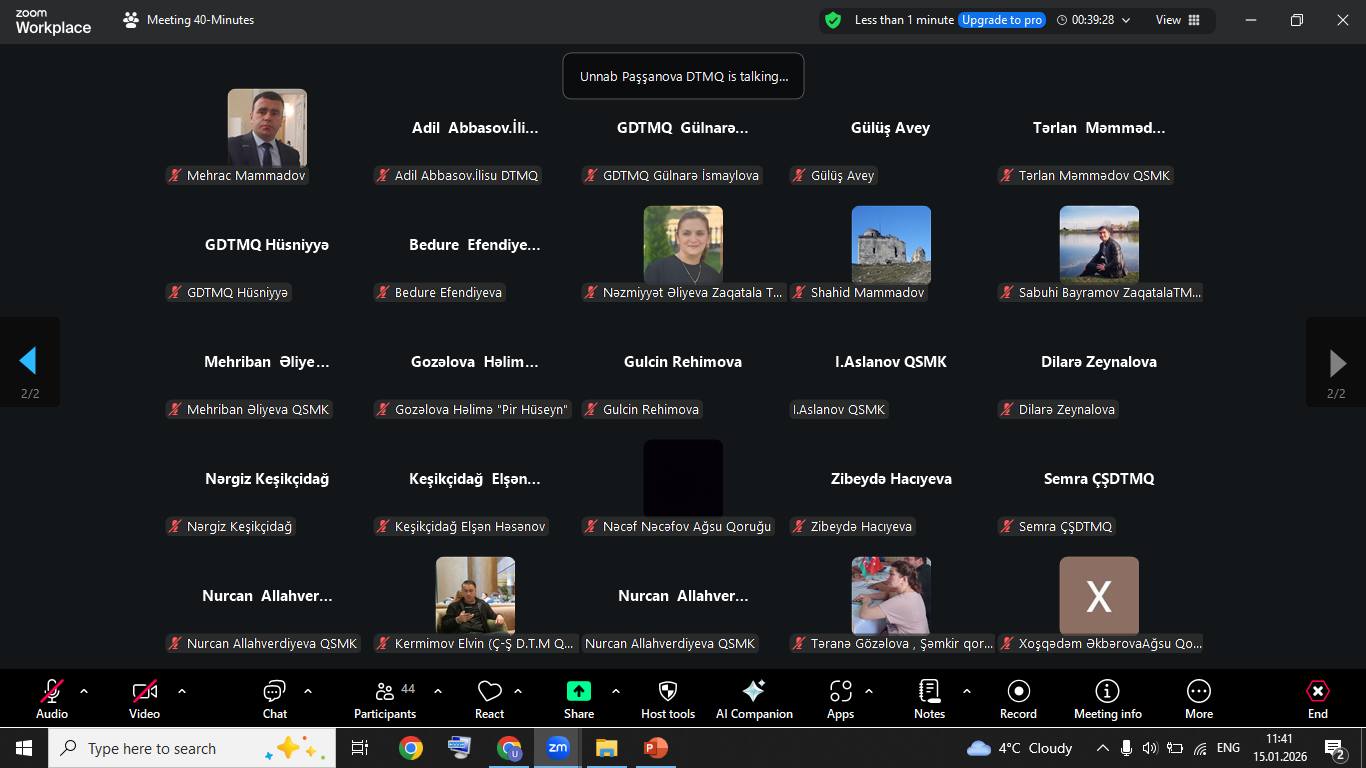End the meeting
The height and width of the screenshot is (768, 1366).
click(1317, 698)
